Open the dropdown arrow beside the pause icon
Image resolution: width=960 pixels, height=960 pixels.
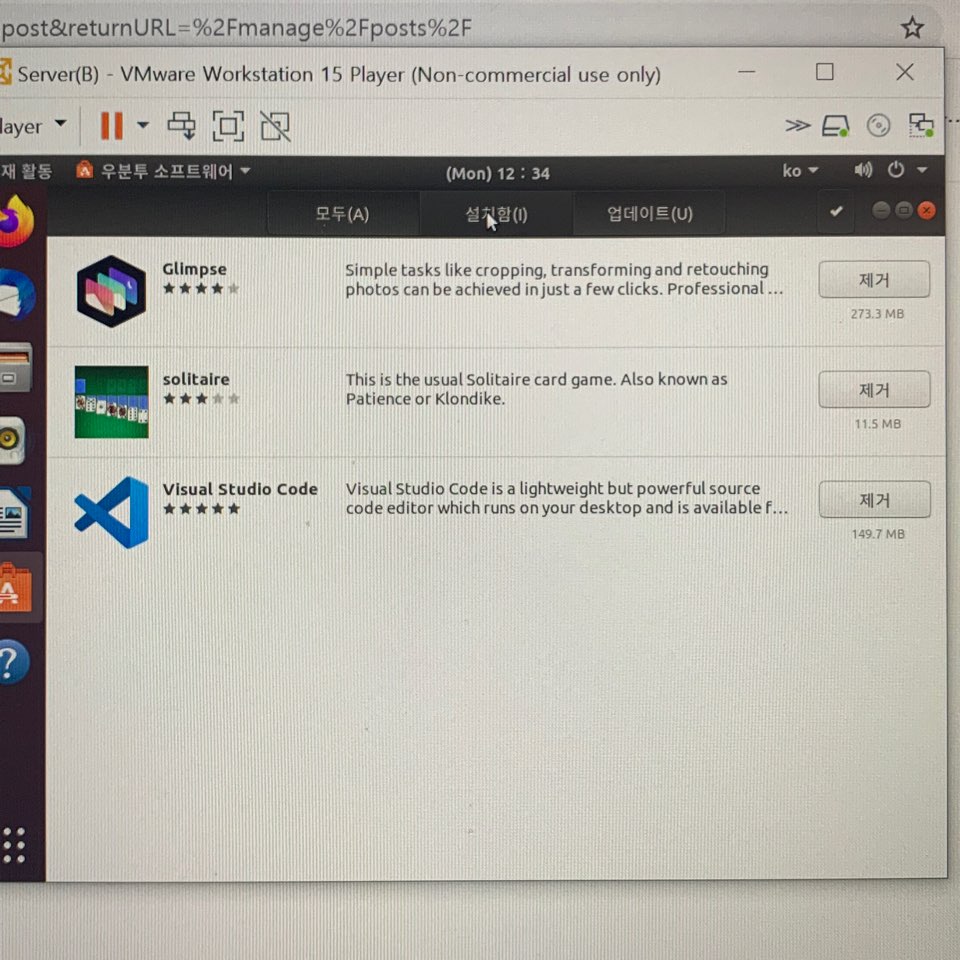(x=143, y=125)
